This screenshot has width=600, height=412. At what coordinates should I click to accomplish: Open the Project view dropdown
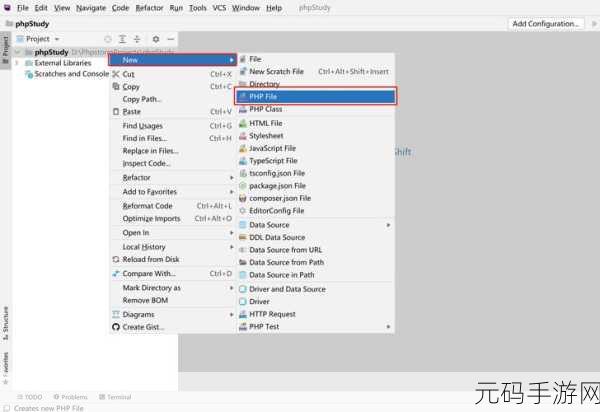point(38,39)
